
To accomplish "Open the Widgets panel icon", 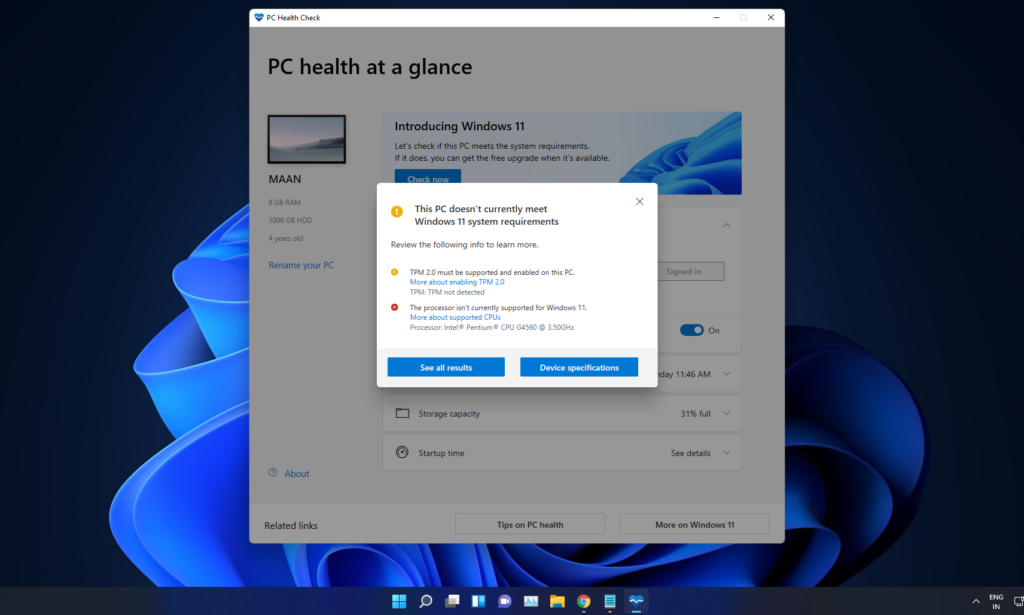I will [x=478, y=601].
